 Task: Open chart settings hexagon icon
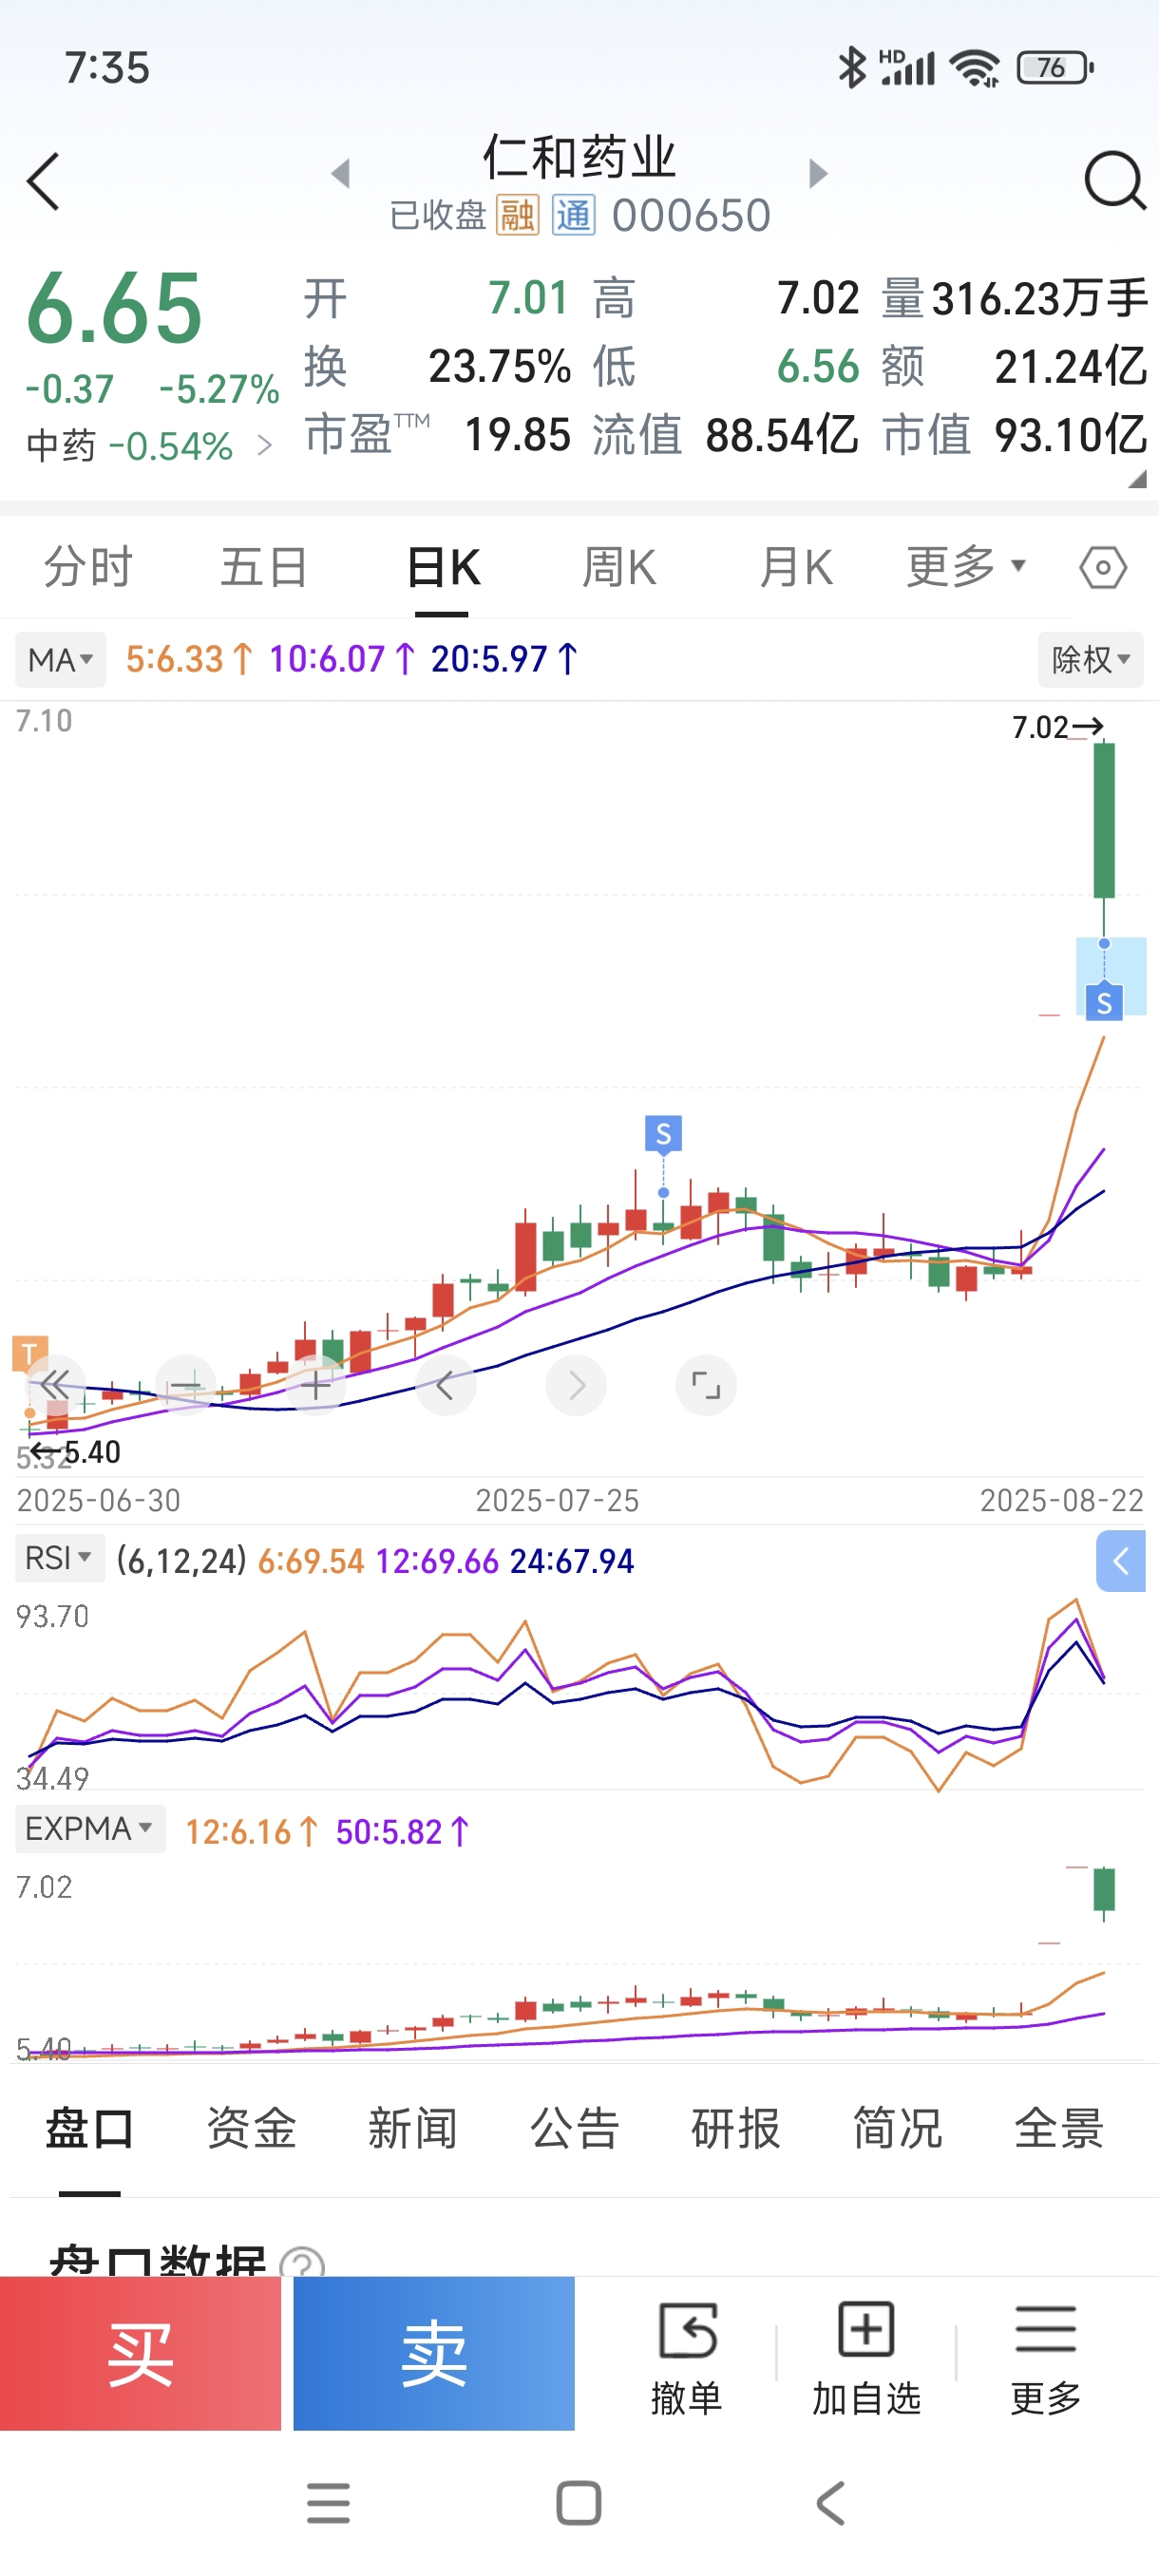(x=1103, y=568)
